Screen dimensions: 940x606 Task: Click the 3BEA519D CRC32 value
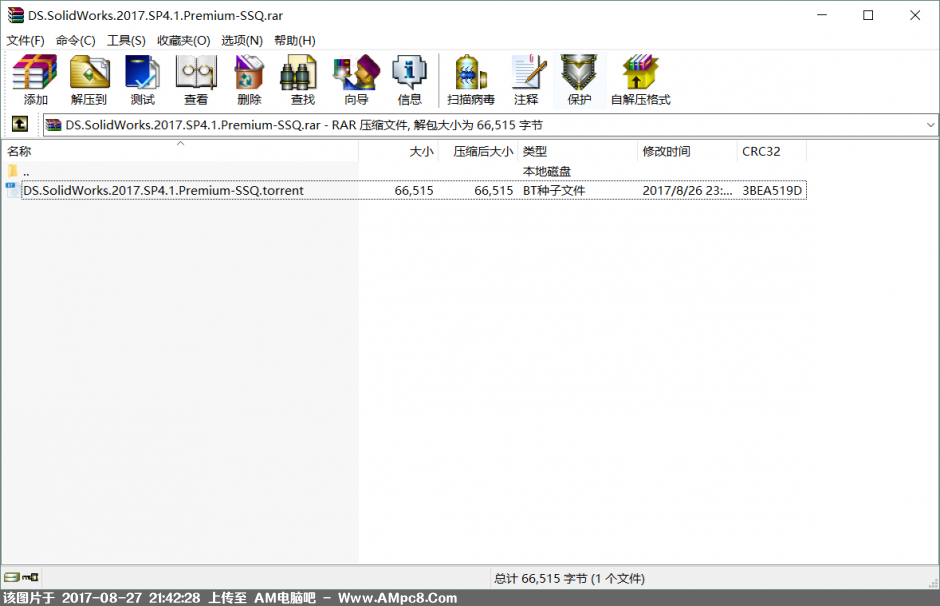pos(772,190)
